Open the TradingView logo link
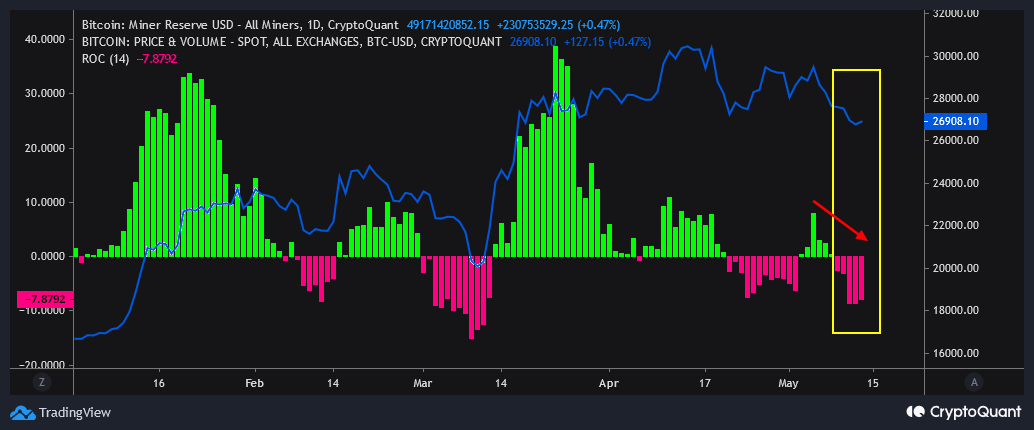This screenshot has height=430, width=1034. click(x=61, y=413)
